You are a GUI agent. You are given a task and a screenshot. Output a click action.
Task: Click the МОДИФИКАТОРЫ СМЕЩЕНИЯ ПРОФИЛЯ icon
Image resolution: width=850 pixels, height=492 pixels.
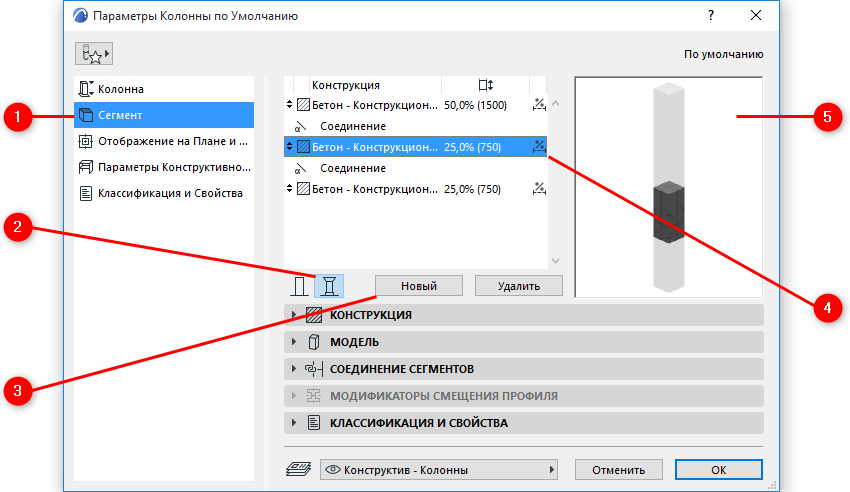(314, 396)
